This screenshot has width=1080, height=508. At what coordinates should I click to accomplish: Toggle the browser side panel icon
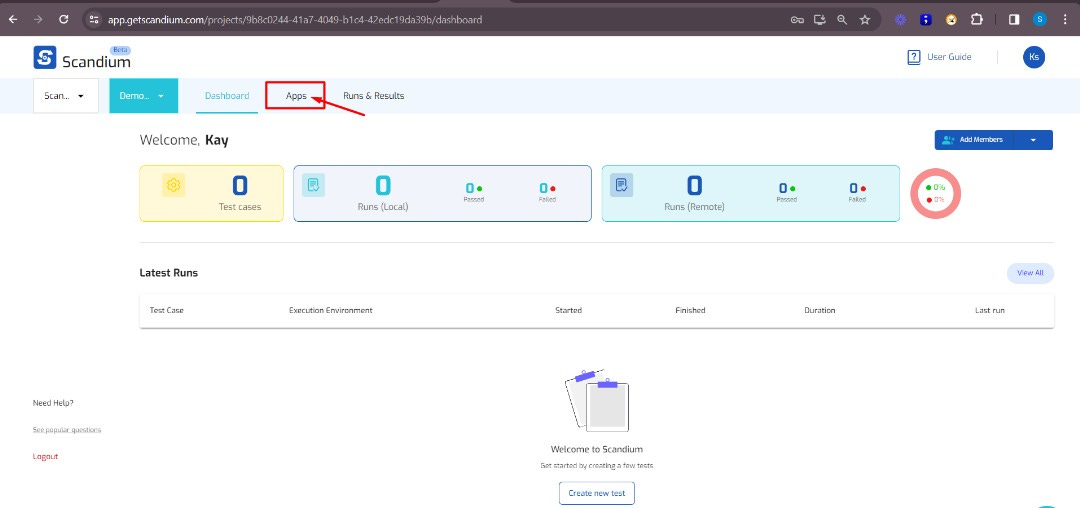[1014, 20]
